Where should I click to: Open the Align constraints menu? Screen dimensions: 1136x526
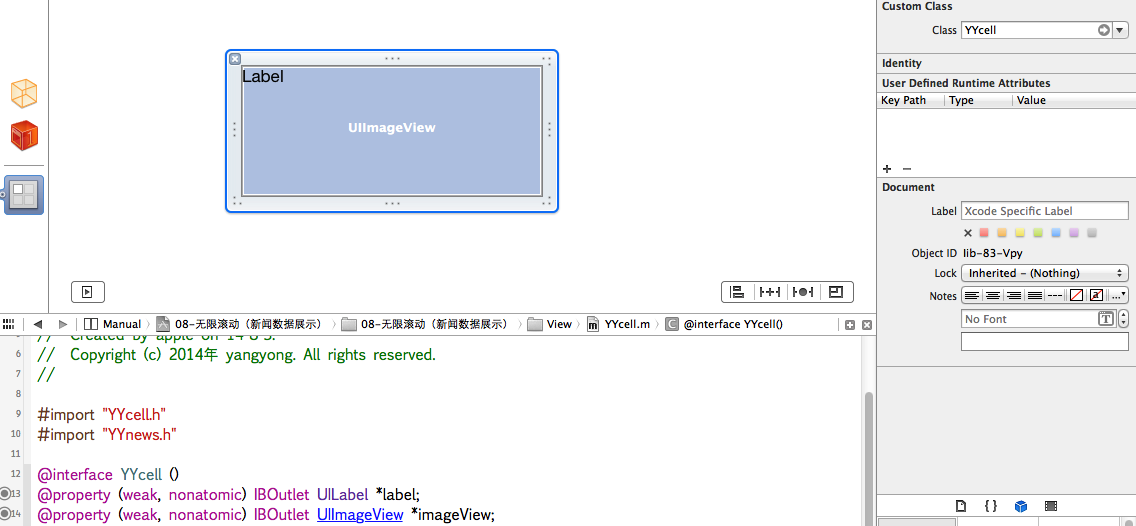click(737, 292)
